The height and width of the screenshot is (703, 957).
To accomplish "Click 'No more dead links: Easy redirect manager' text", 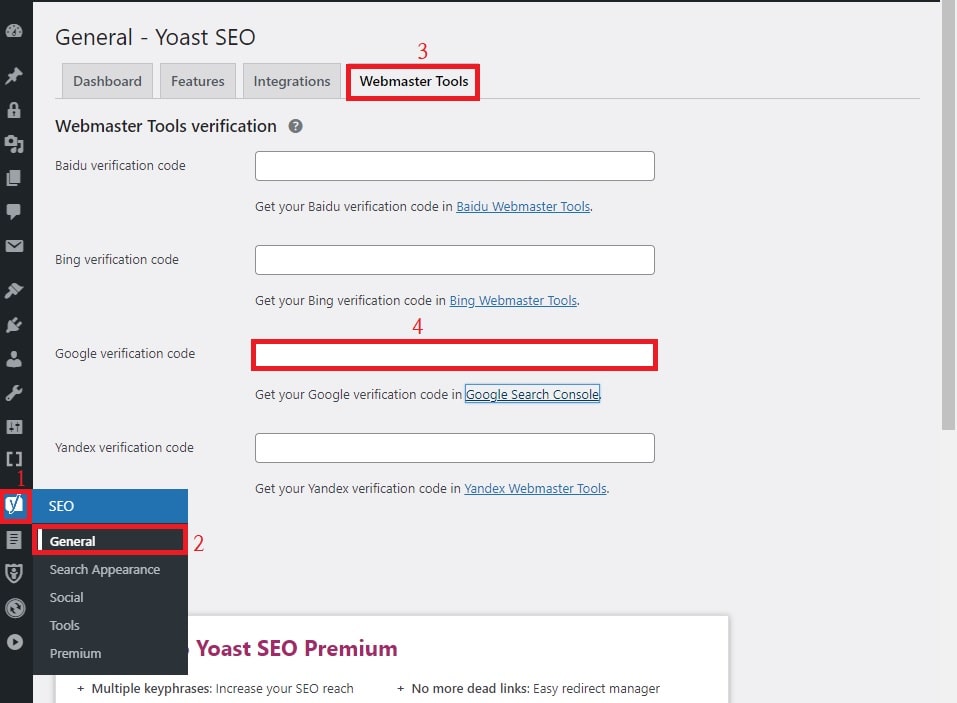I will click(535, 688).
